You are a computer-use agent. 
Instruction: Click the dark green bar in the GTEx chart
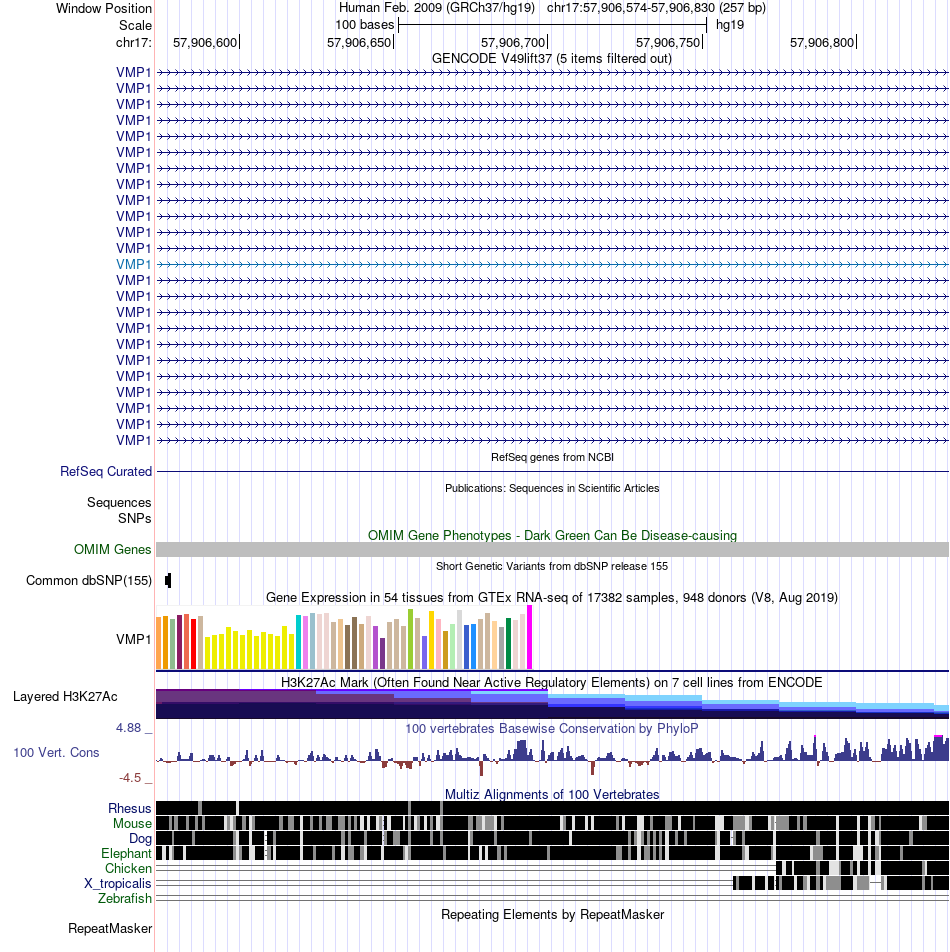[x=508, y=644]
